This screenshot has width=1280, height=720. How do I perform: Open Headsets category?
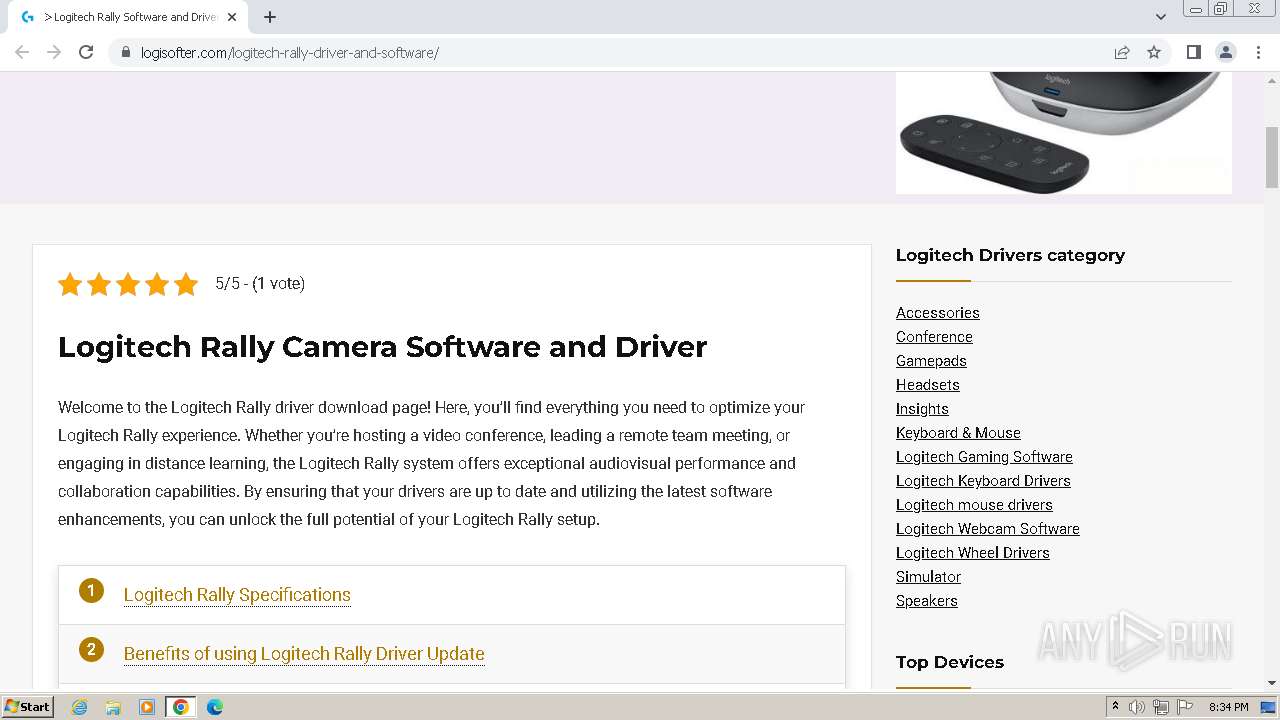tap(928, 385)
